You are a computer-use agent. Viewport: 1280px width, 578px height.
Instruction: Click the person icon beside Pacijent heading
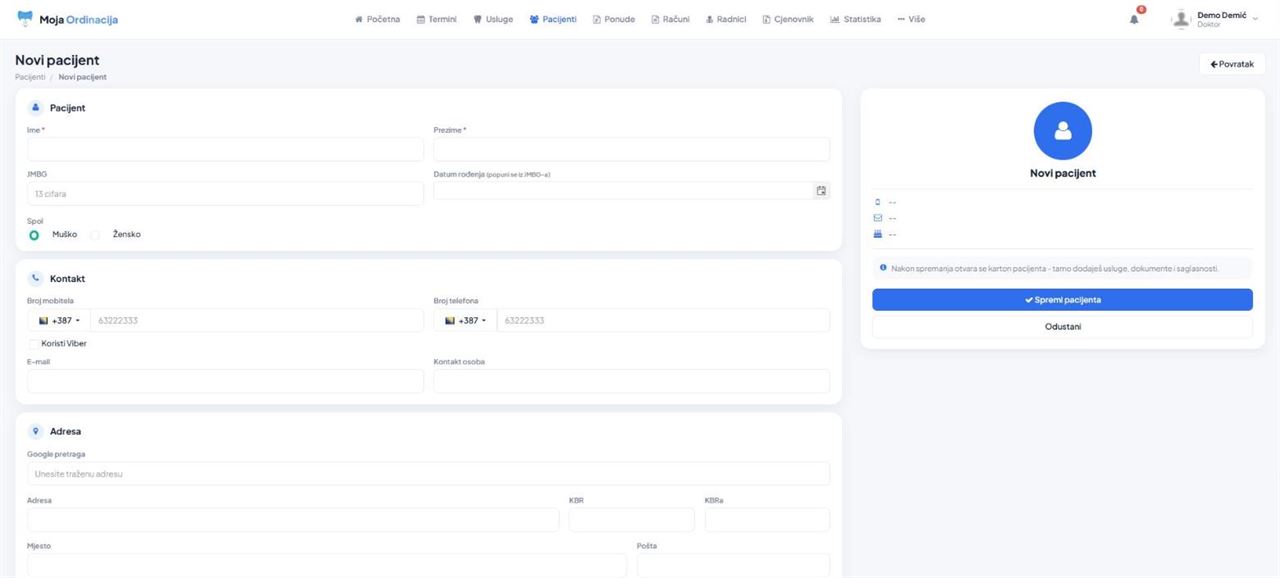tap(36, 108)
